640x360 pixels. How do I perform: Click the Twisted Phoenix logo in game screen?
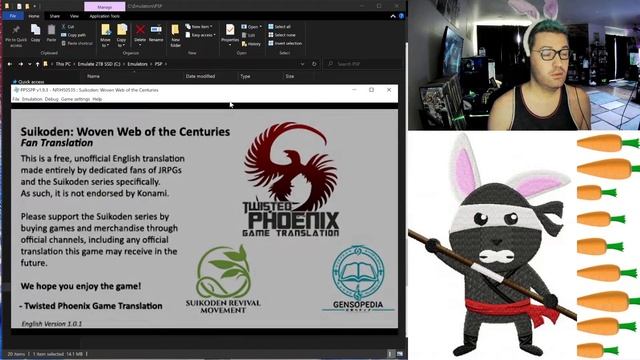(x=291, y=180)
